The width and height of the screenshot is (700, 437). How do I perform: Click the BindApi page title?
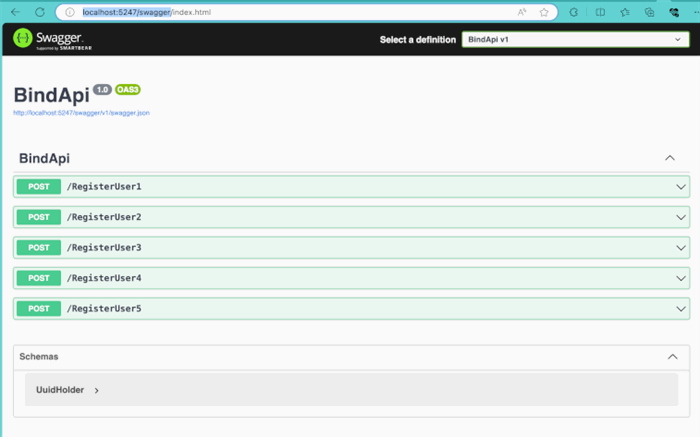tap(51, 95)
